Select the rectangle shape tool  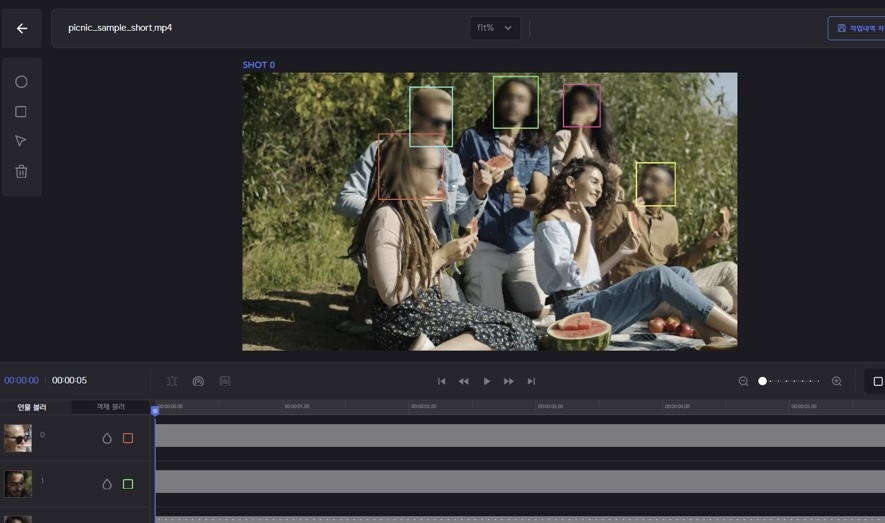click(x=21, y=112)
